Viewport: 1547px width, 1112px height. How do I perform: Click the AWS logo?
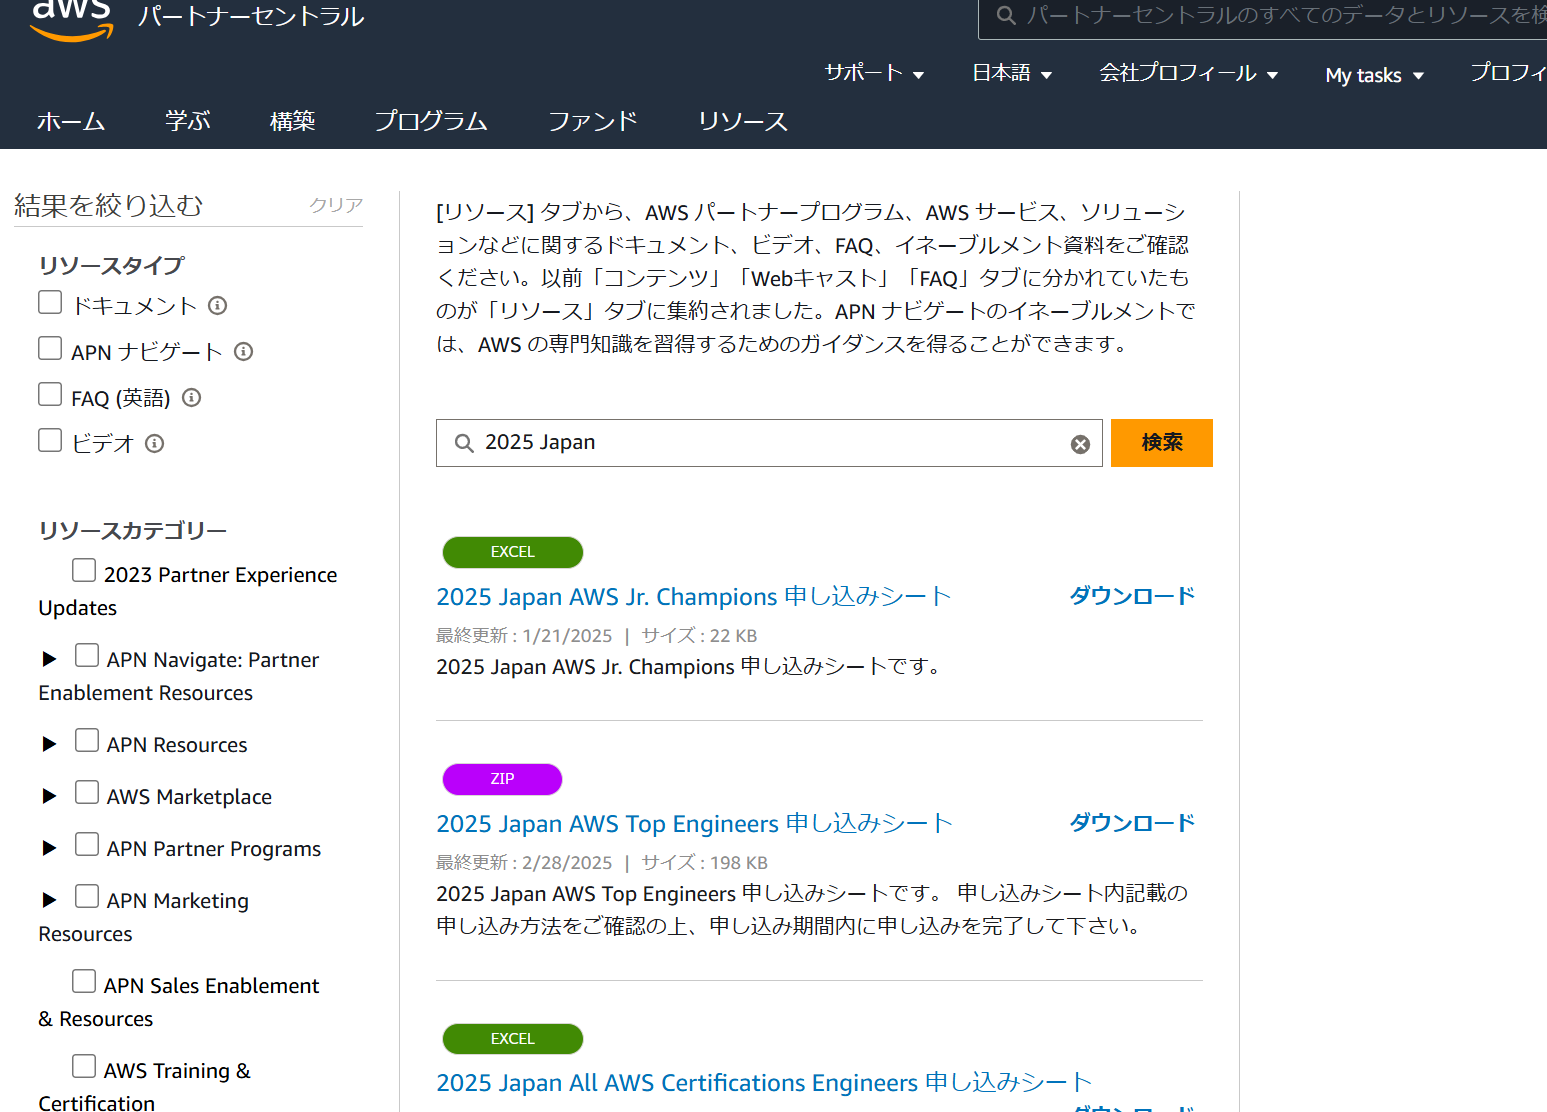click(72, 20)
